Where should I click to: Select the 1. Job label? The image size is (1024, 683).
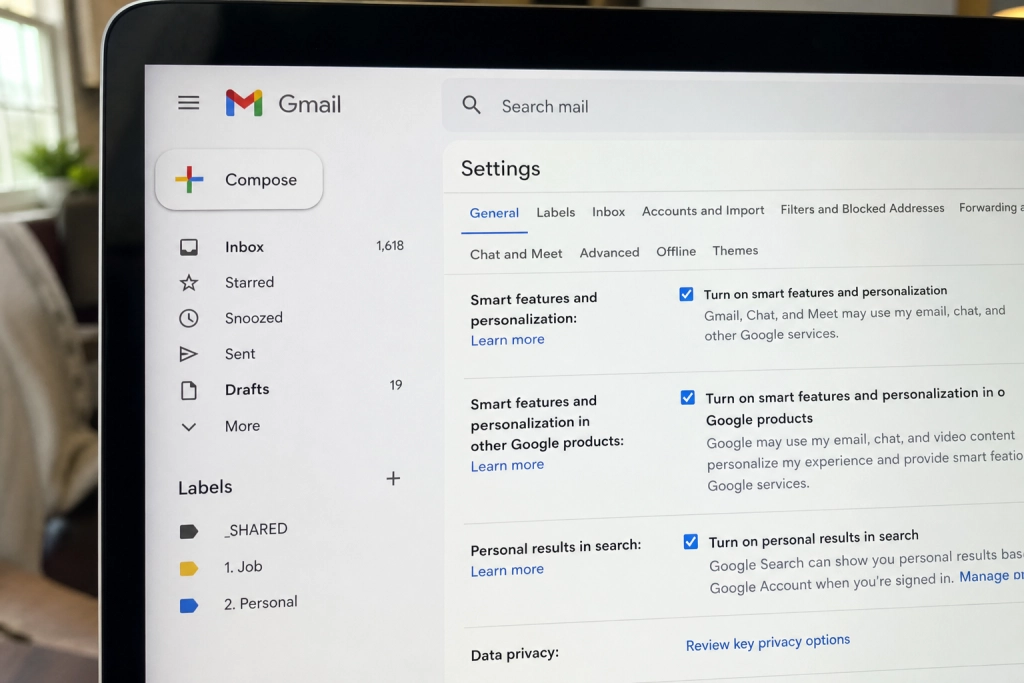point(243,567)
